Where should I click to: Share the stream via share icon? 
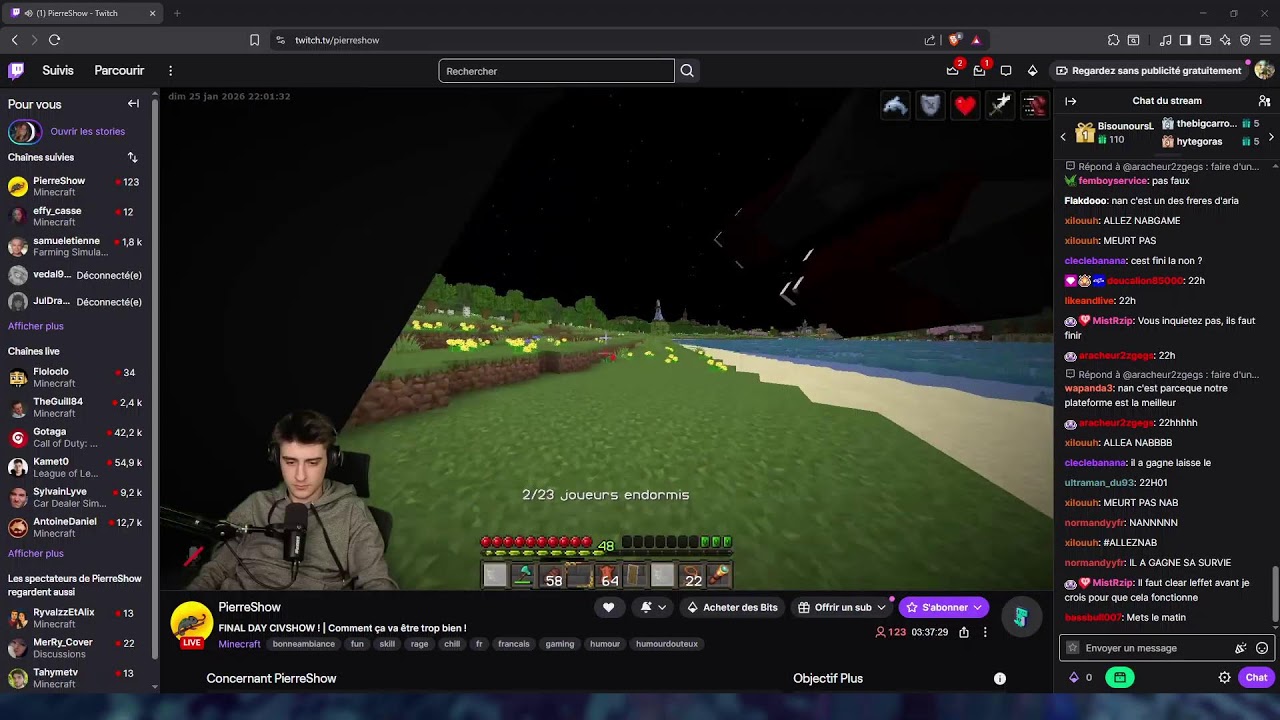(964, 632)
